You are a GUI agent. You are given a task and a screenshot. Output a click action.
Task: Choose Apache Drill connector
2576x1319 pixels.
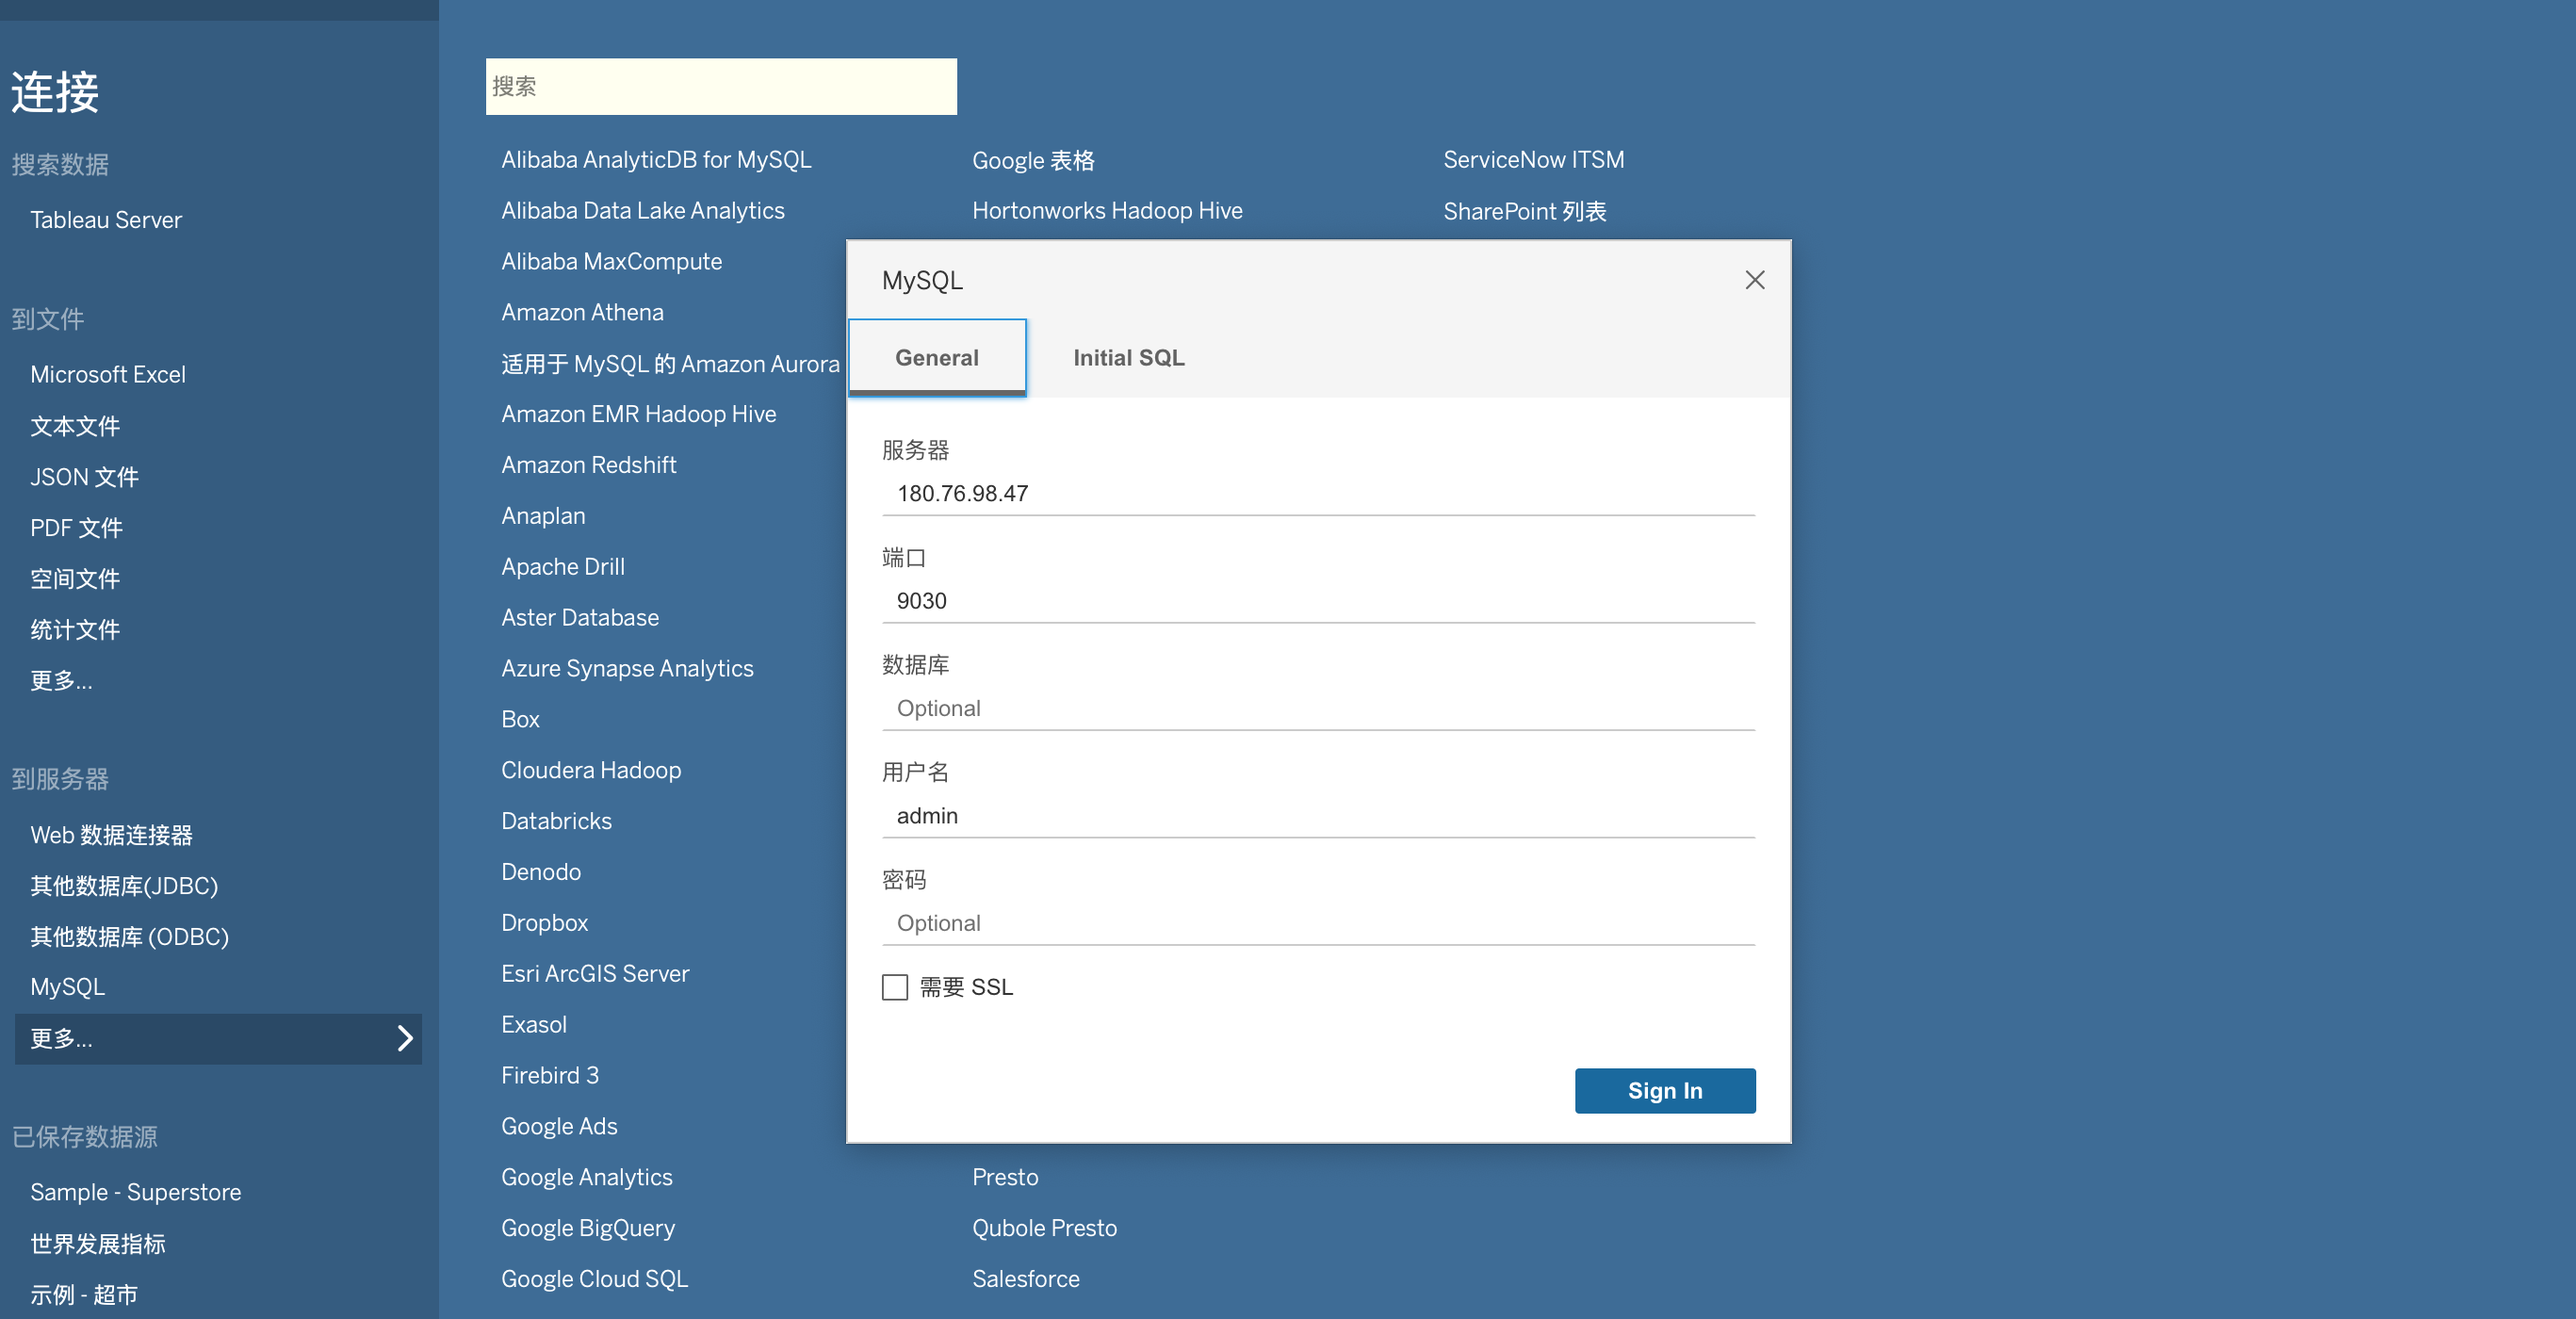[x=563, y=567]
